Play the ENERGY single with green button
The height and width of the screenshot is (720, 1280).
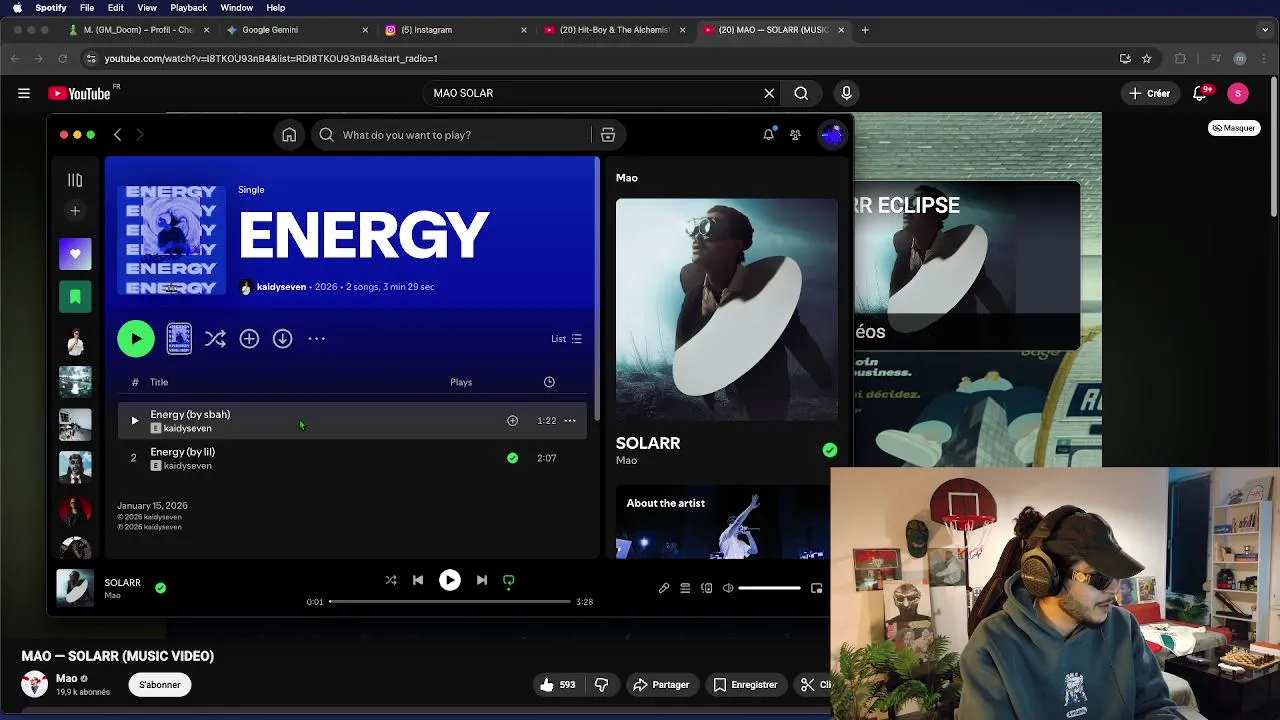point(136,339)
